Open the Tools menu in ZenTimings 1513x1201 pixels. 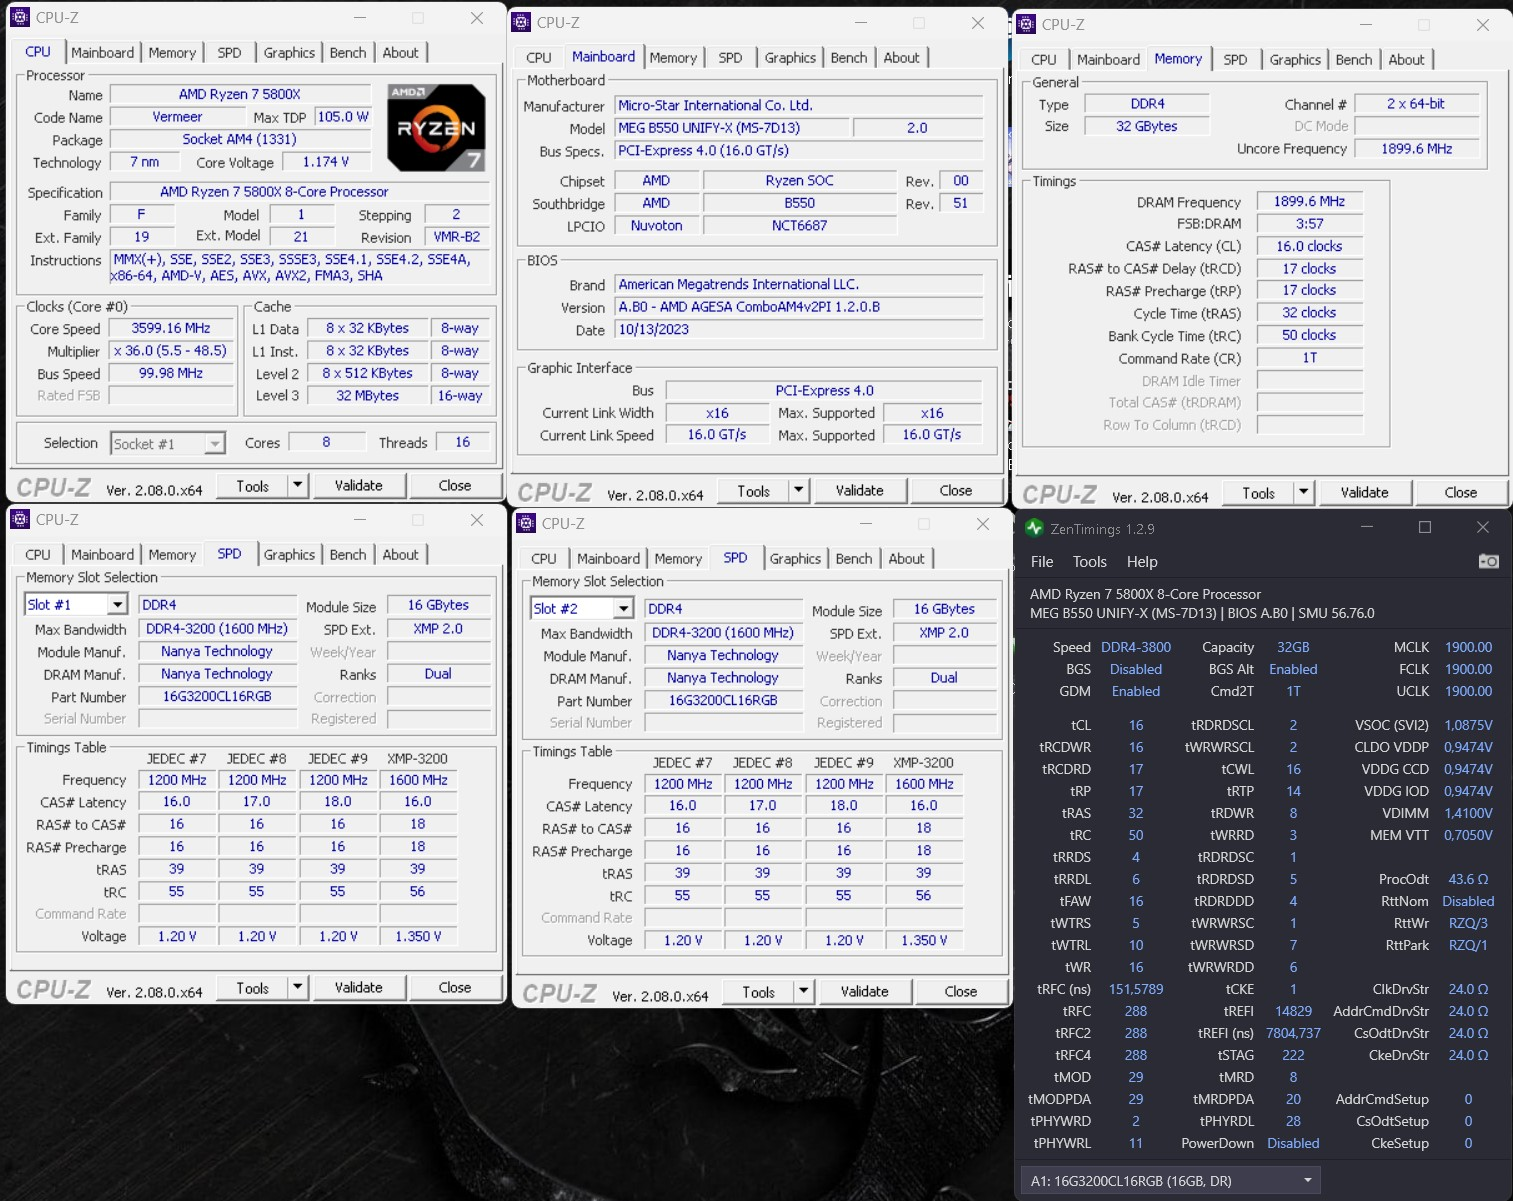[1090, 562]
